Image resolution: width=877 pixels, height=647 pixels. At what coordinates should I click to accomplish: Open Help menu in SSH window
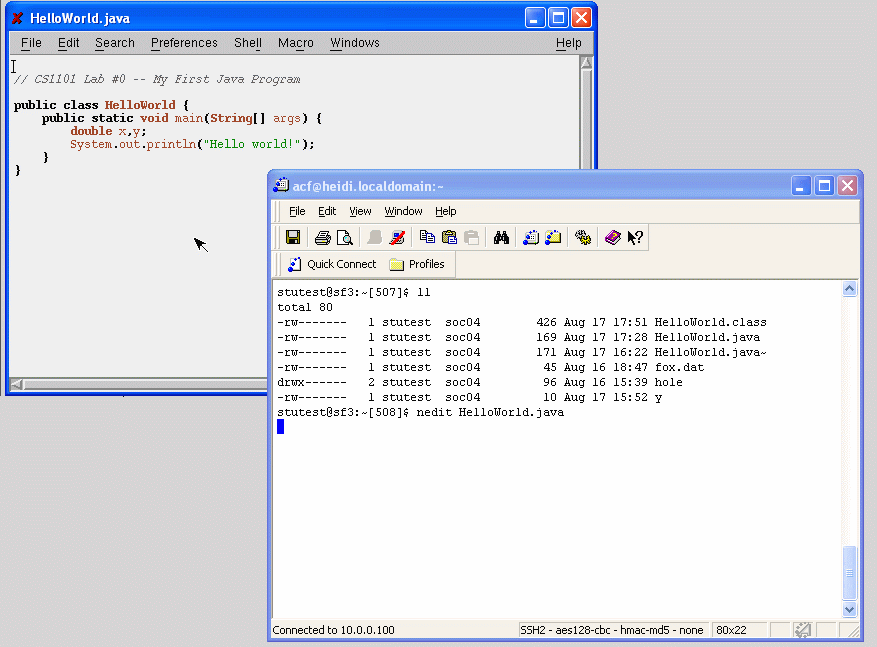click(x=446, y=211)
